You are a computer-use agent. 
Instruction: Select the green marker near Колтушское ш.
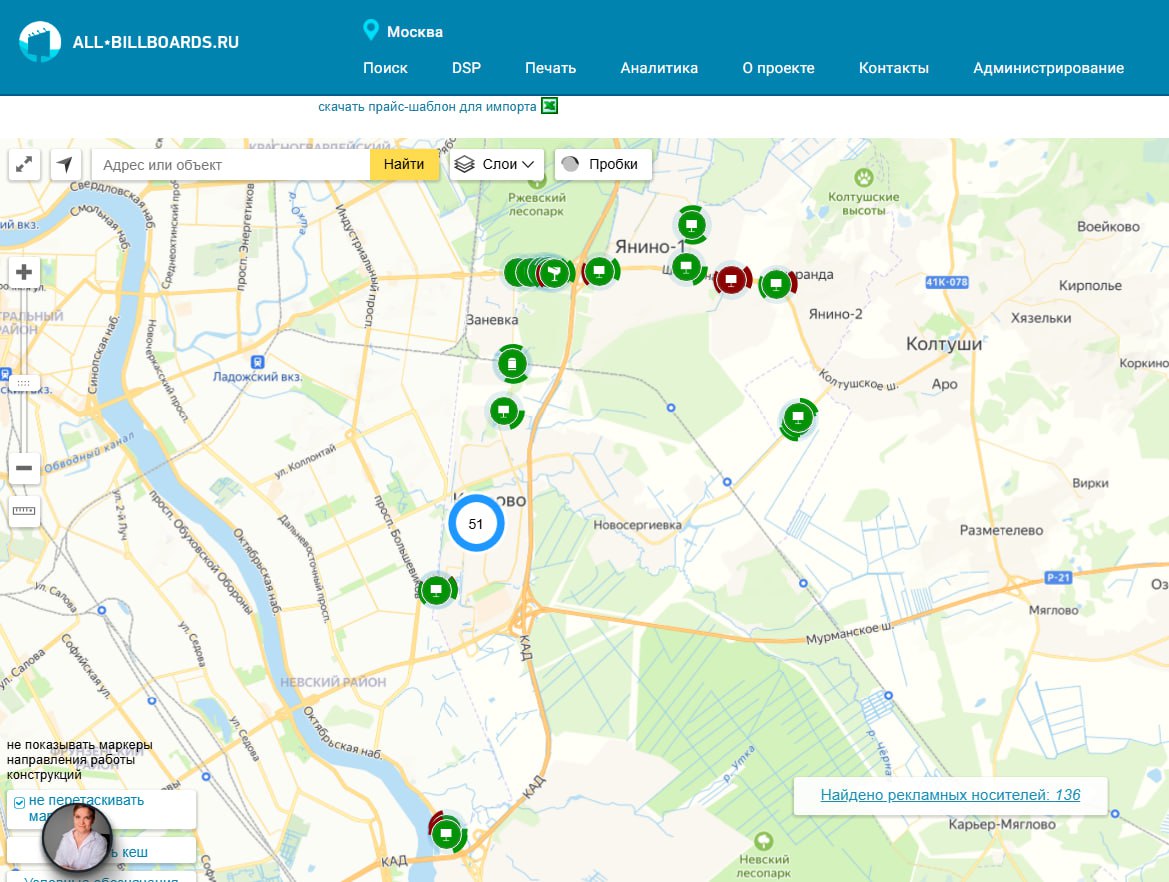(798, 418)
